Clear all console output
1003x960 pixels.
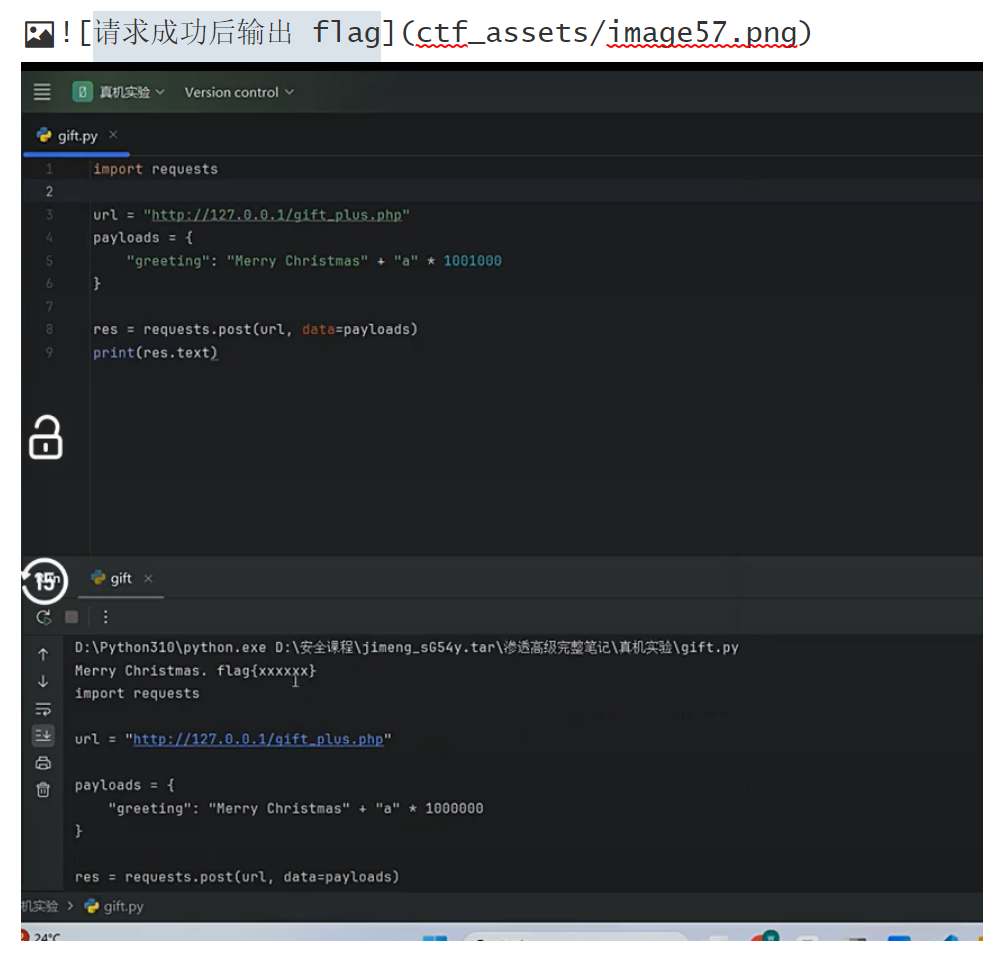43,791
